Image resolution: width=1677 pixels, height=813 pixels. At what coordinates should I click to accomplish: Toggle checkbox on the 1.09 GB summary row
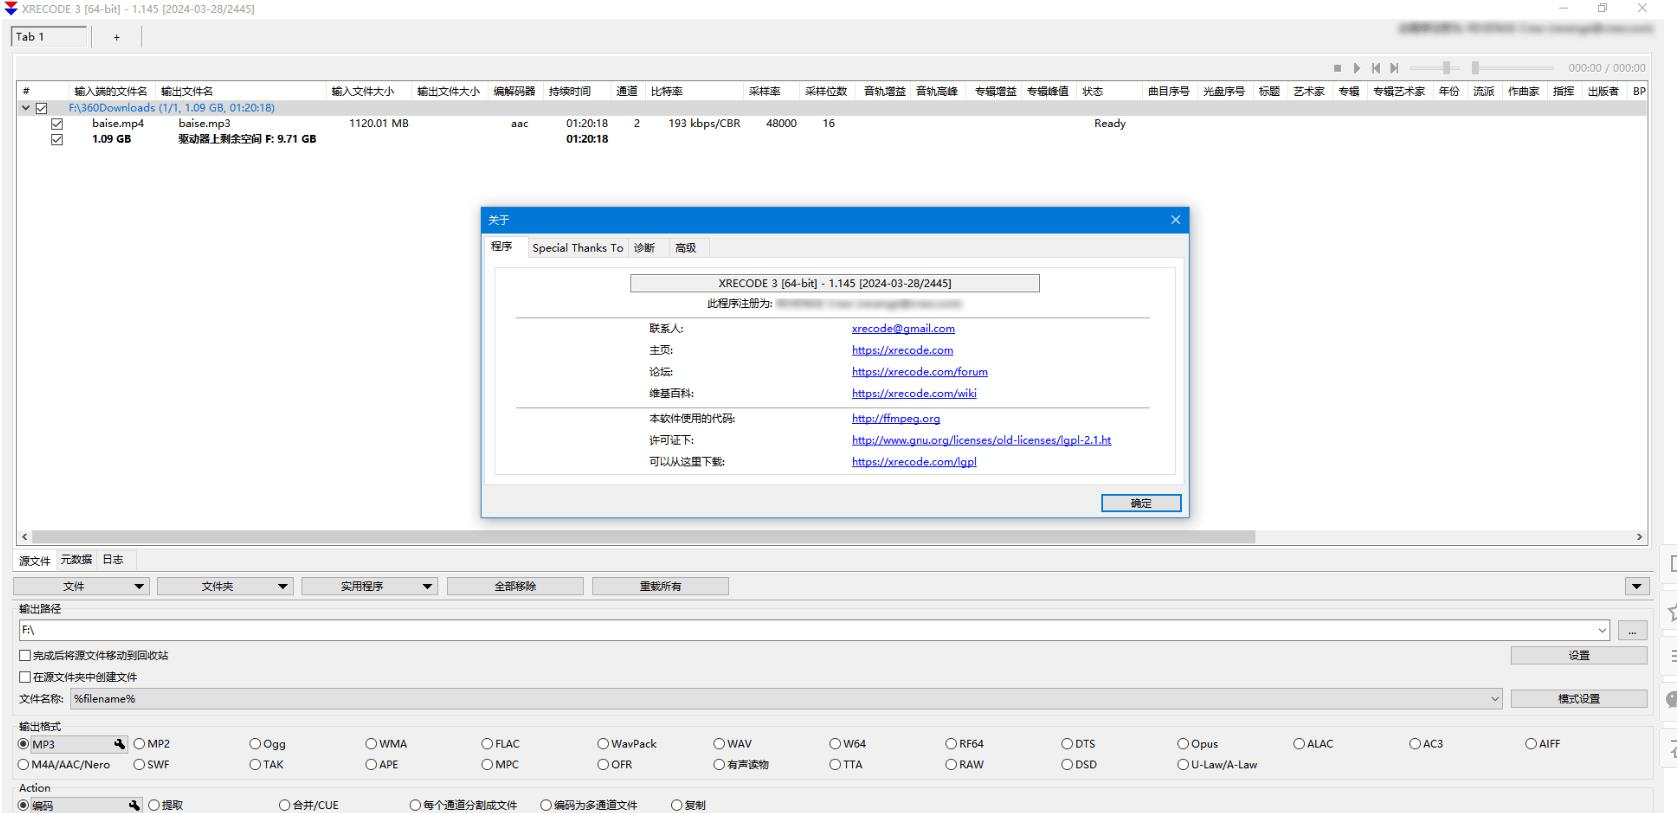(x=57, y=140)
